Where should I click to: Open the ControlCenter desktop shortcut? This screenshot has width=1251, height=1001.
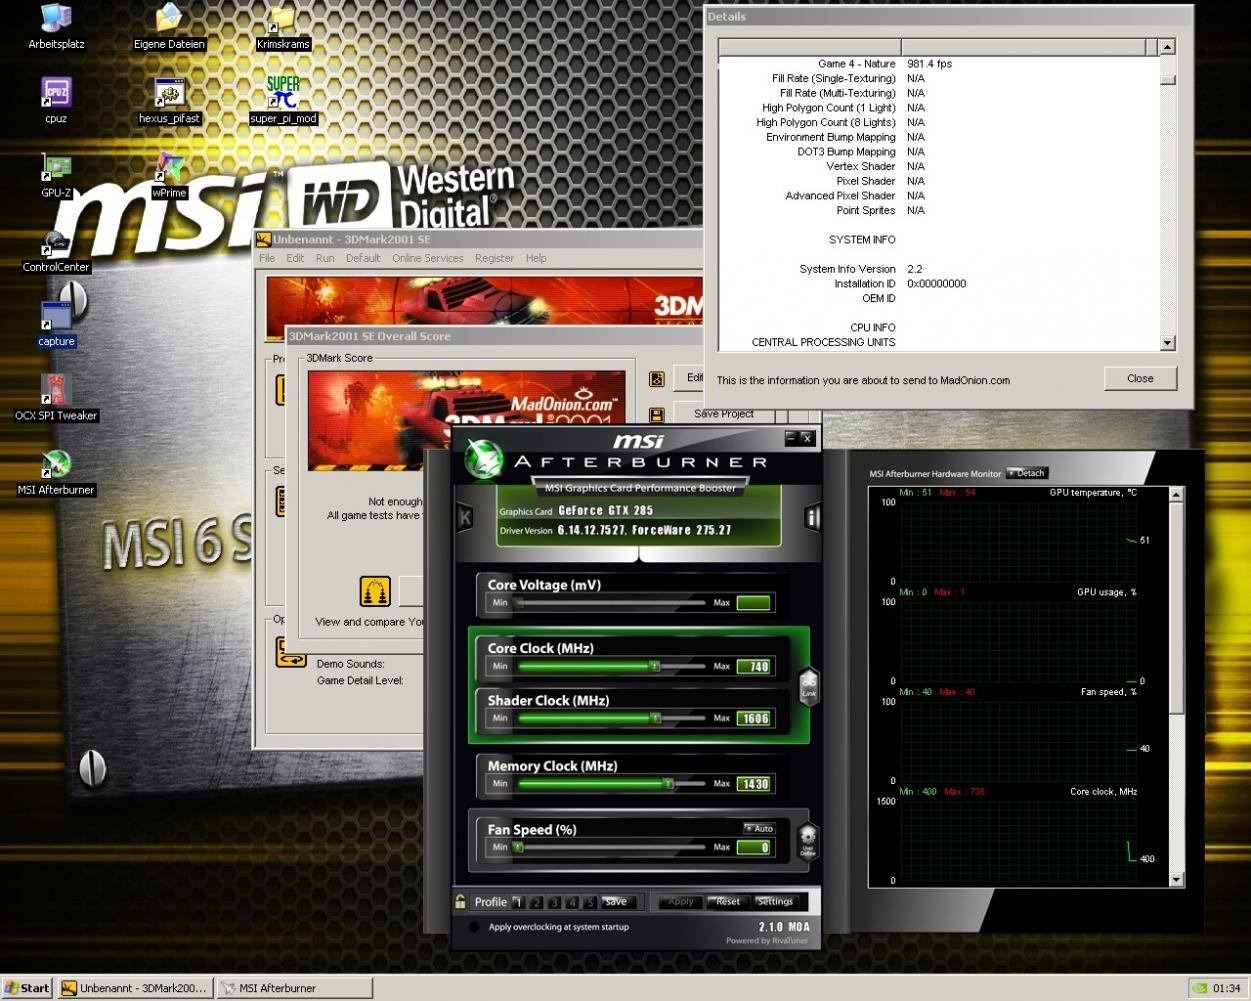click(x=56, y=242)
